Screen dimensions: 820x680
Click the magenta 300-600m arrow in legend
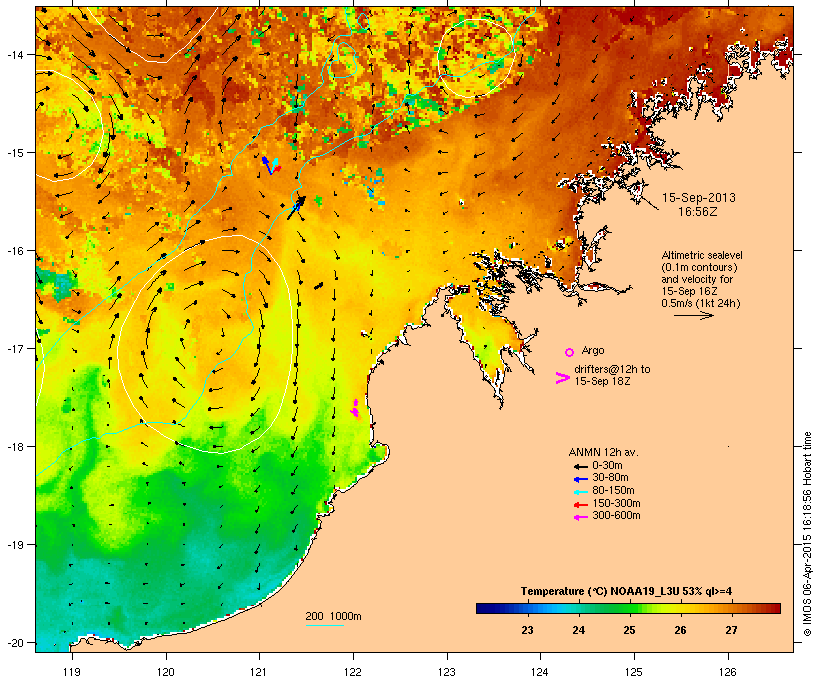[580, 517]
